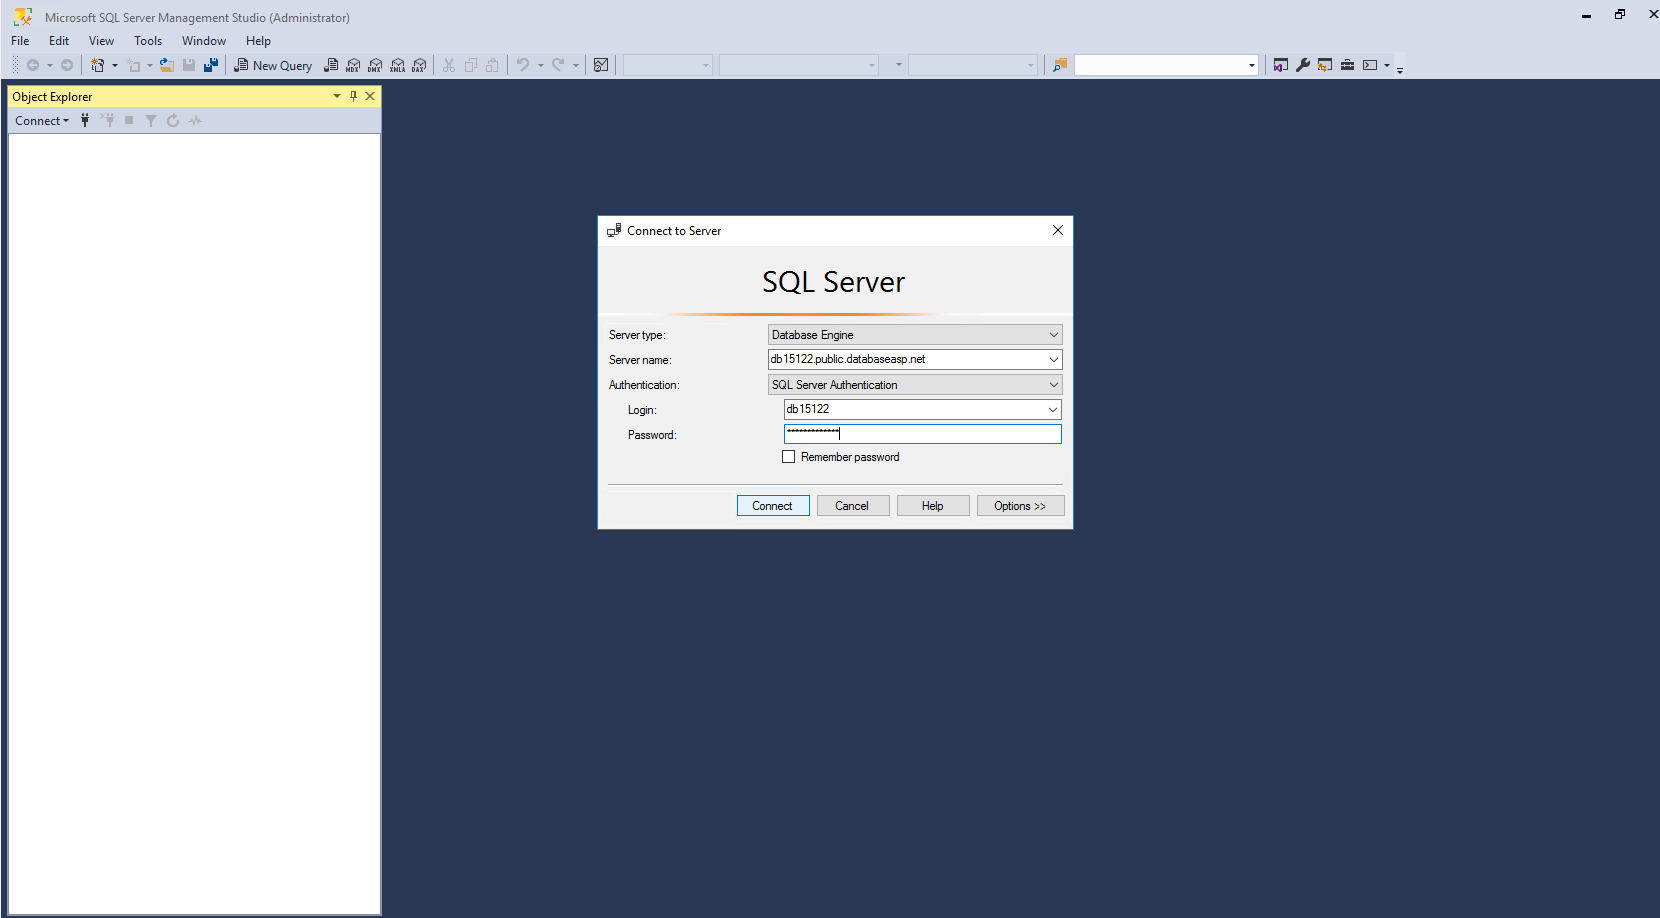Toggle the Object Explorer auto-hide pin
This screenshot has width=1660, height=918.
[x=353, y=96]
